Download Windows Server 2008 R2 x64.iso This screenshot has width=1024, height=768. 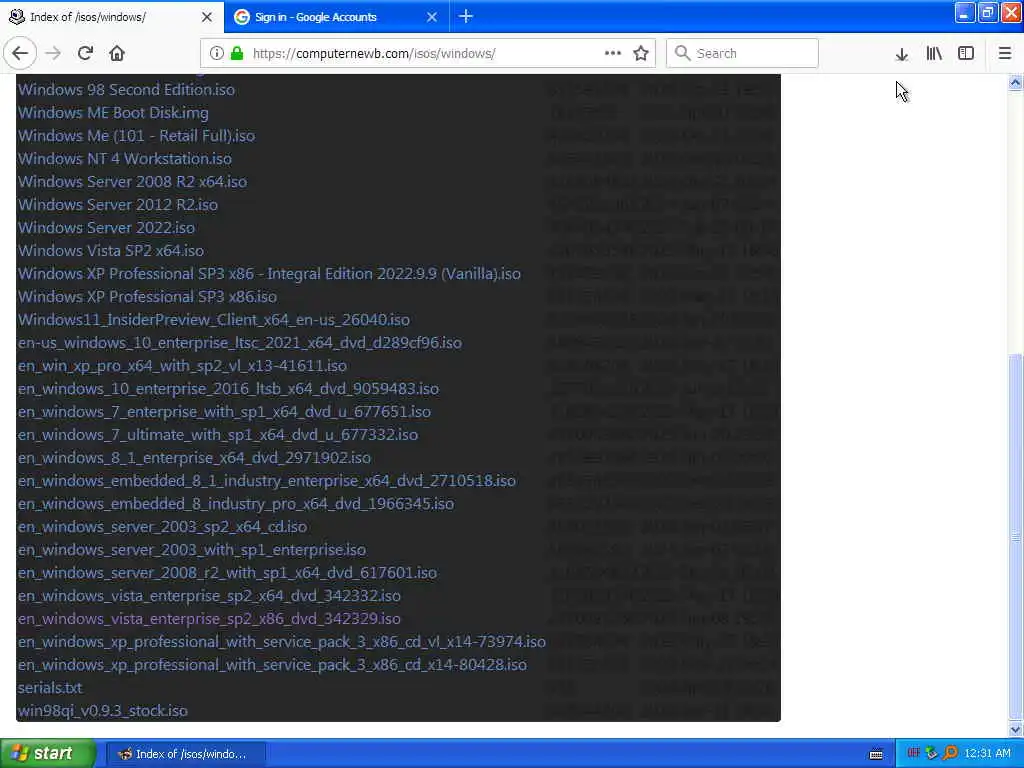coord(133,182)
